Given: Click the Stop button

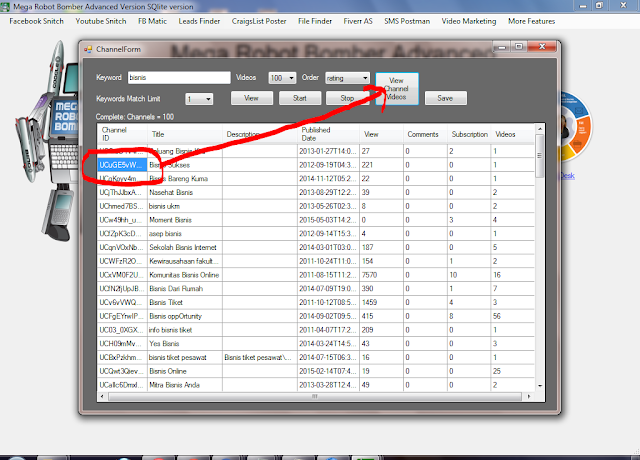Looking at the screenshot, I should coord(347,98).
